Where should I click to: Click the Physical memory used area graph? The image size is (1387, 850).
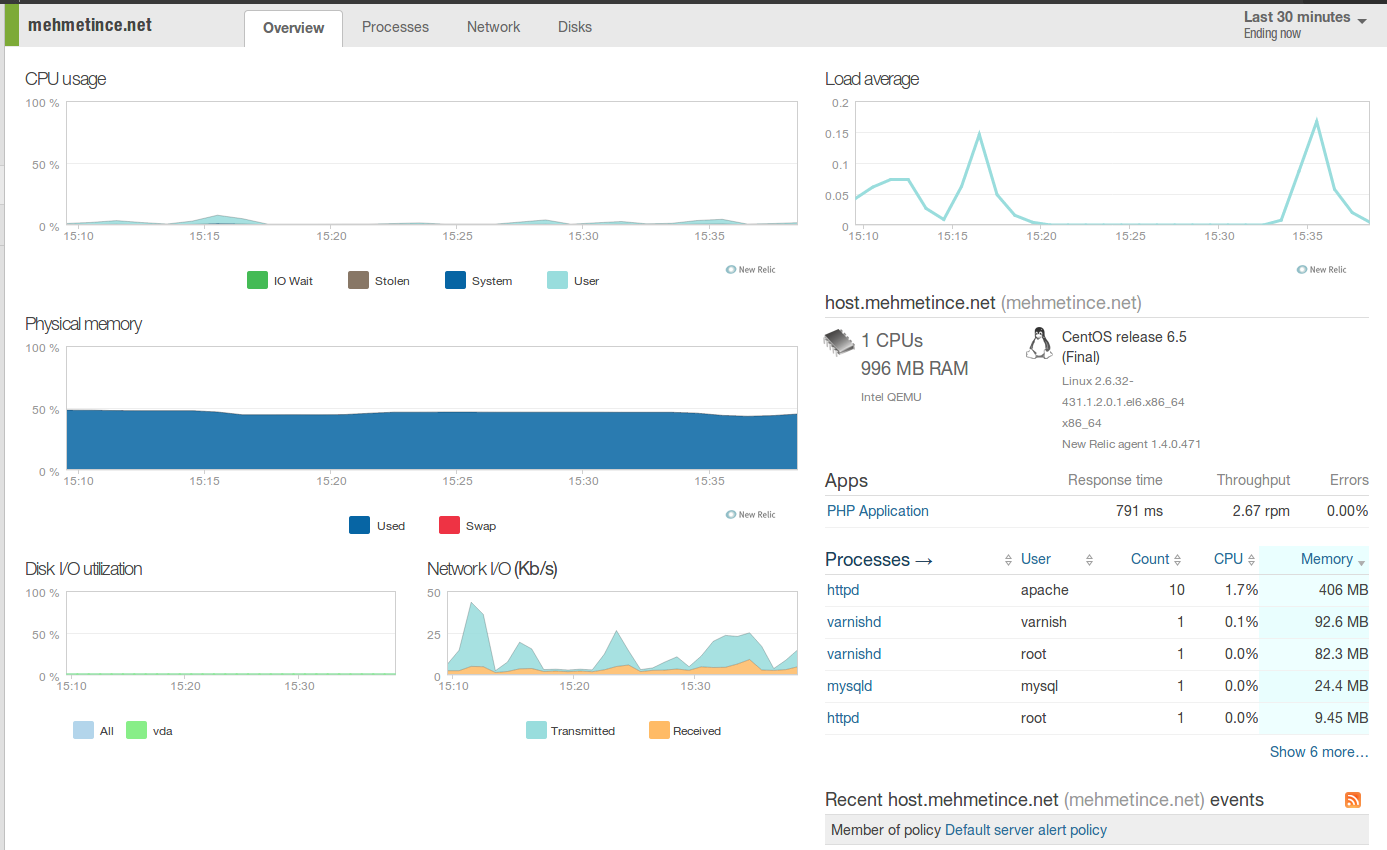coord(431,440)
